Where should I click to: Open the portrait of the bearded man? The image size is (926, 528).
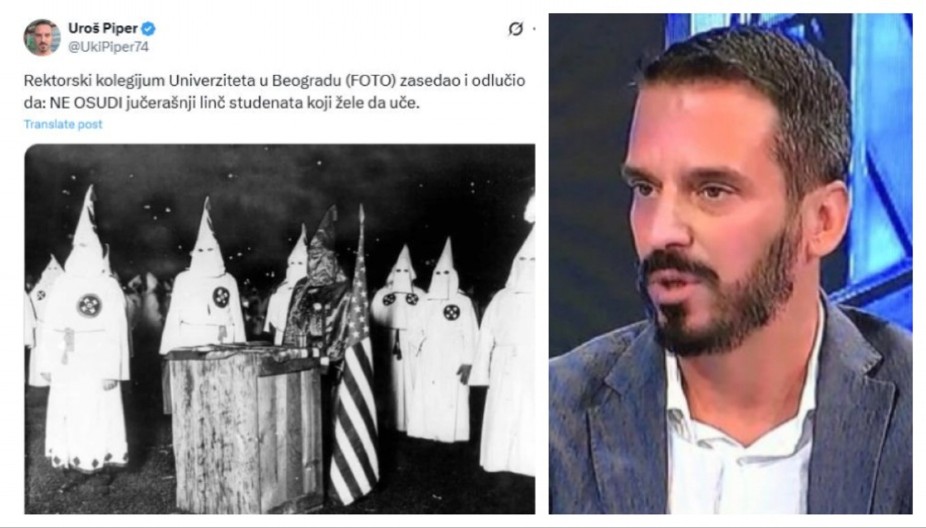point(731,263)
